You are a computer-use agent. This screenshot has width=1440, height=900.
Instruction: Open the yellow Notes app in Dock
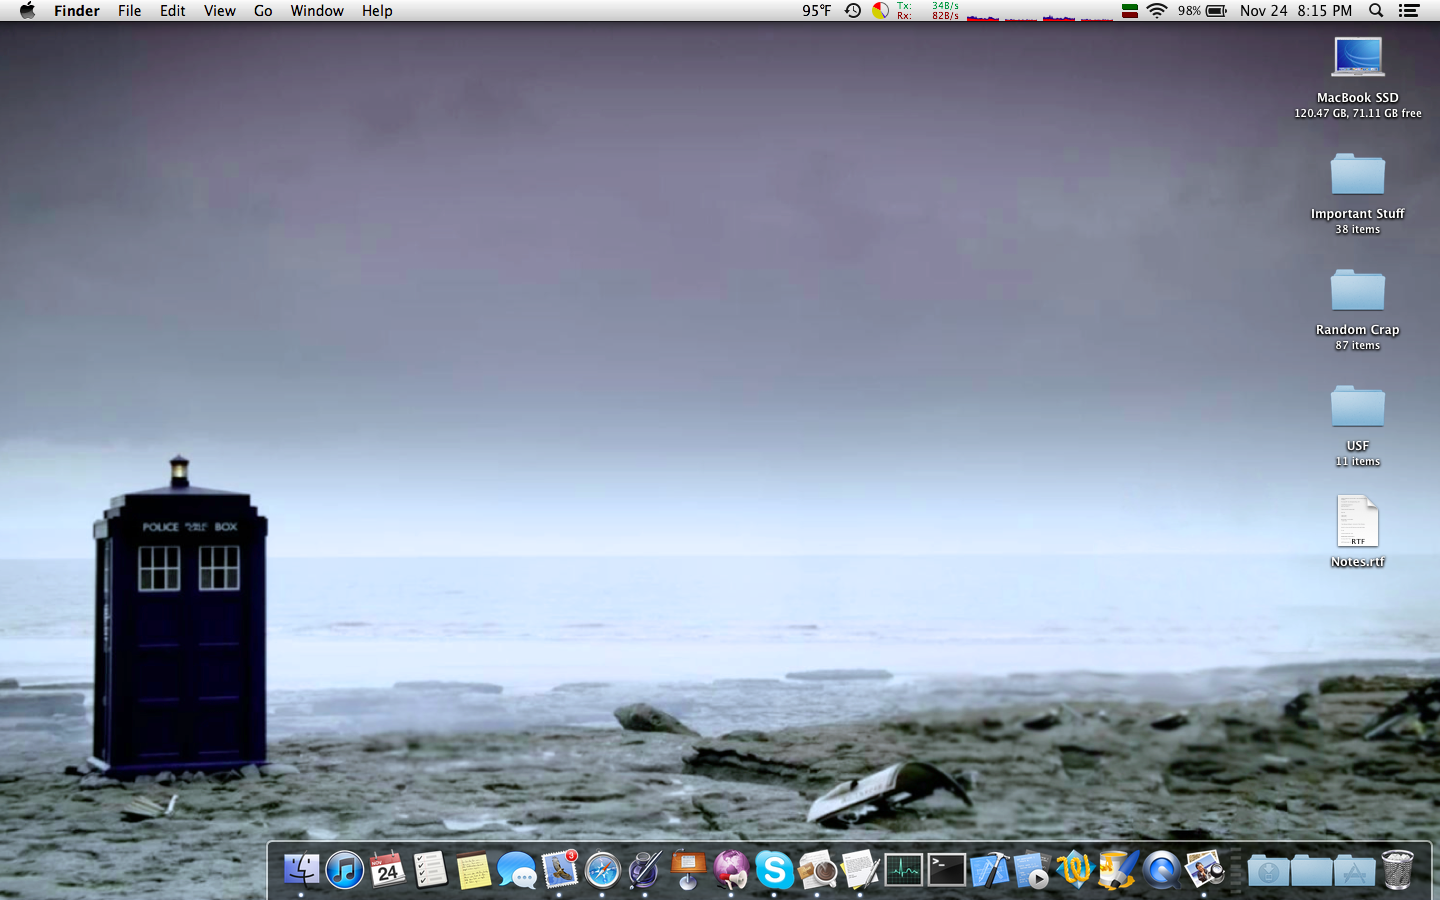pyautogui.click(x=474, y=869)
